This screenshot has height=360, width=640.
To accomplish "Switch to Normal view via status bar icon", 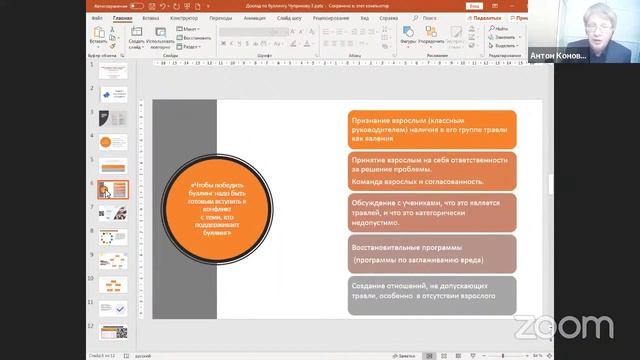I will pos(429,356).
